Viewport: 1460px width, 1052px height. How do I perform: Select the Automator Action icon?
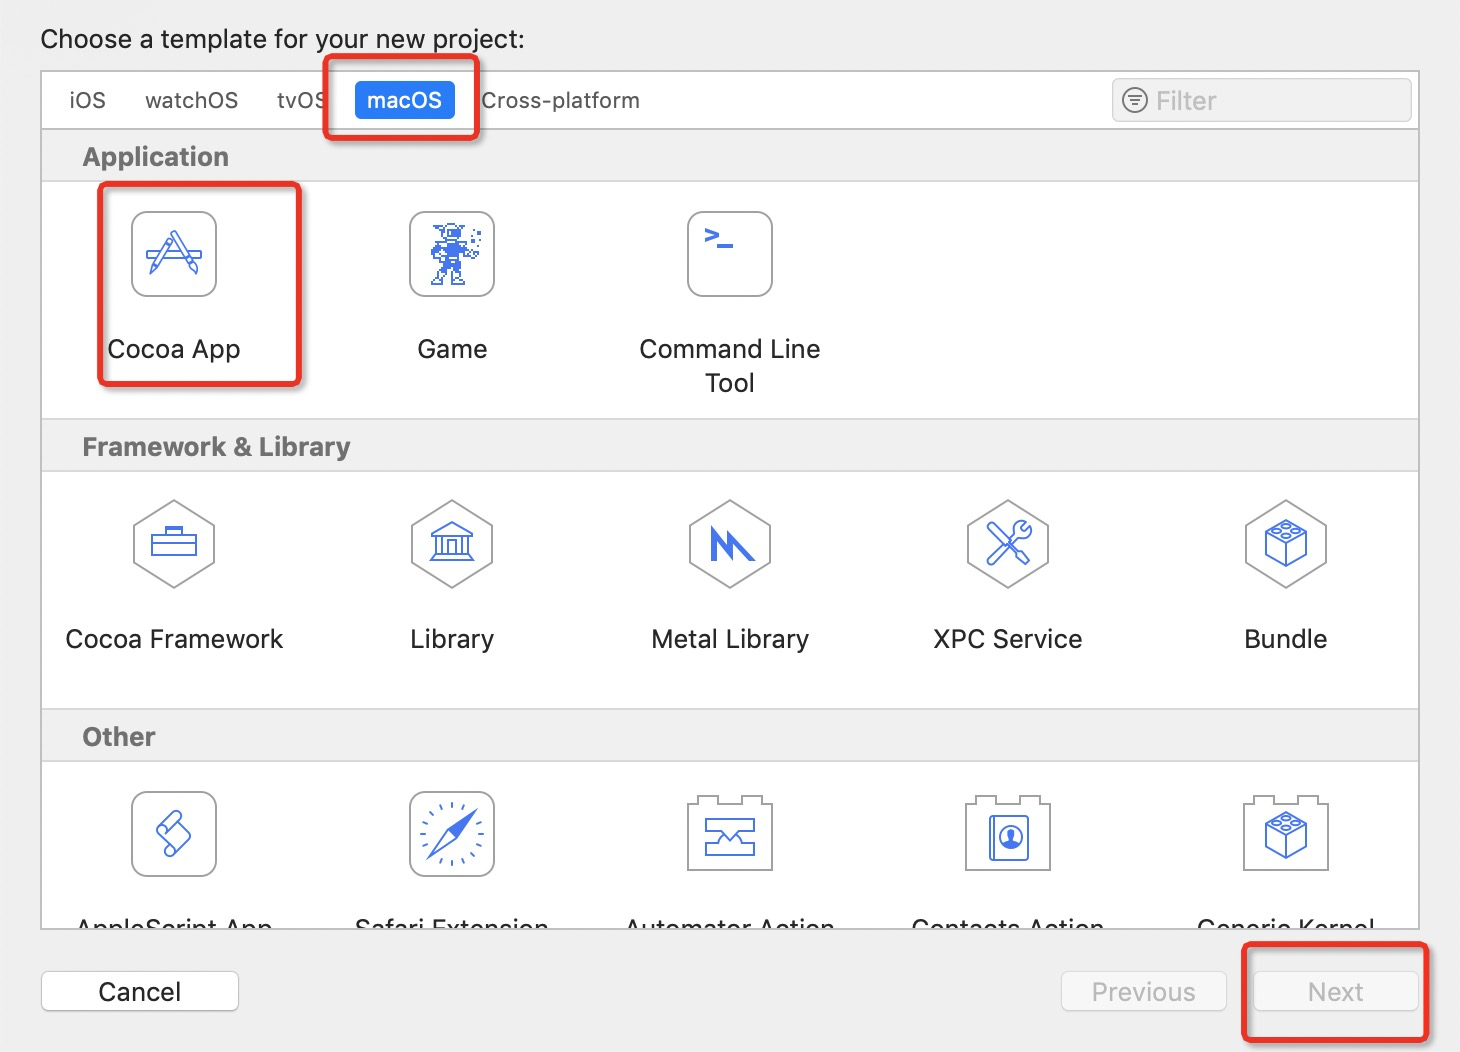[x=730, y=833]
